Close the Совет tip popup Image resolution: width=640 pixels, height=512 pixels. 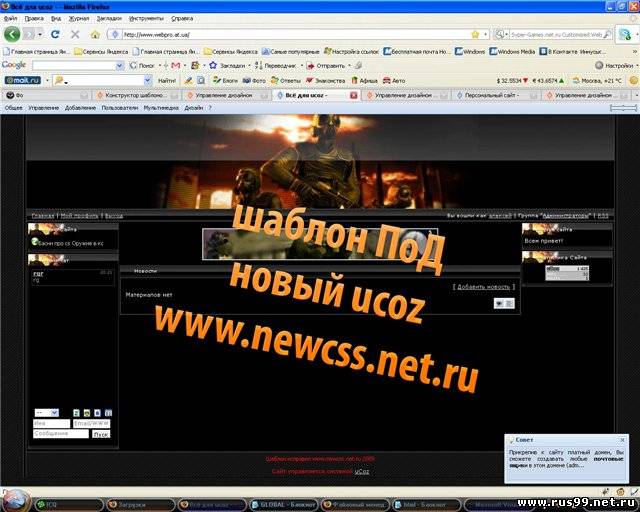point(622,440)
